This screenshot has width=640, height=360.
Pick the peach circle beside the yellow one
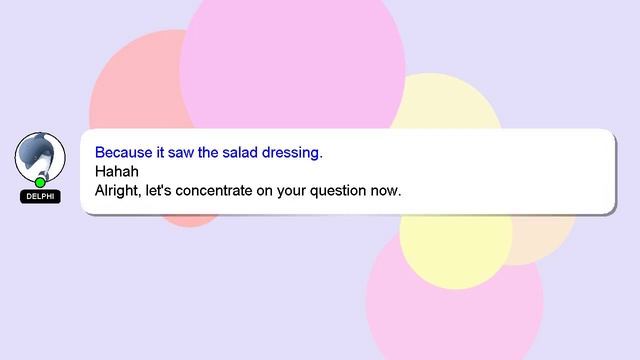[543, 239]
